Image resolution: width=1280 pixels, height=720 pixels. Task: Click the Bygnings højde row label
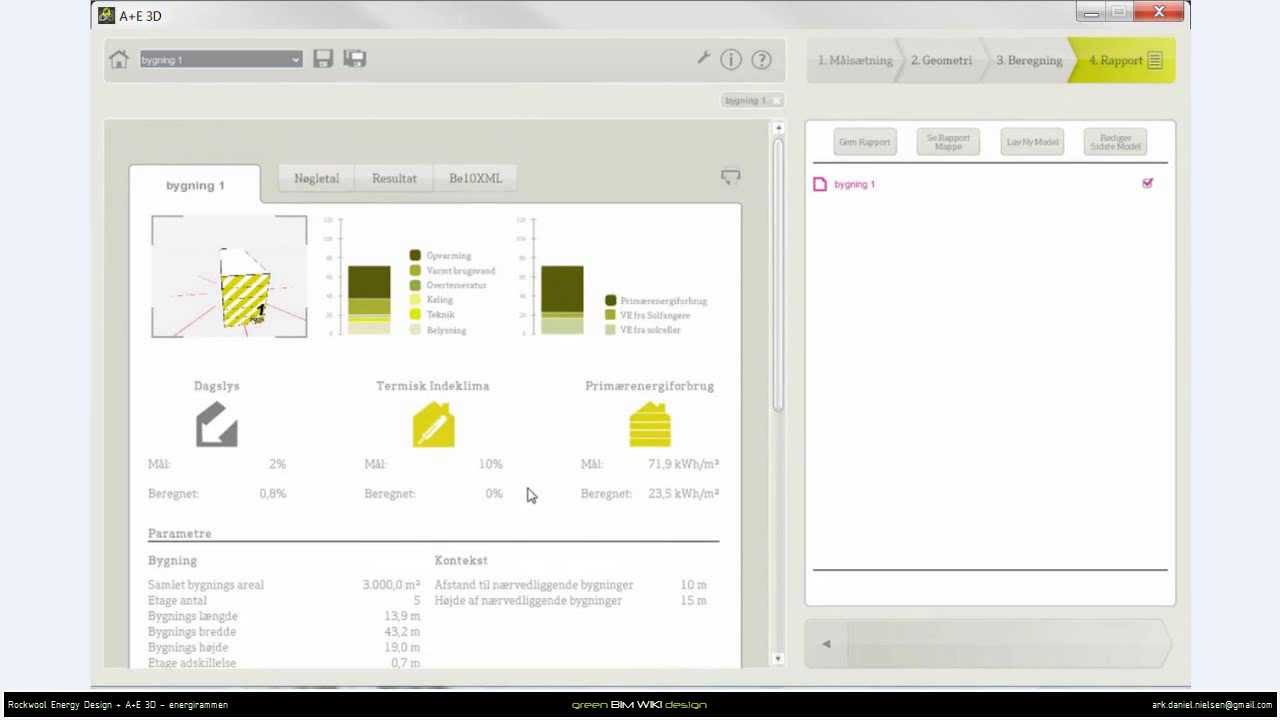point(188,648)
